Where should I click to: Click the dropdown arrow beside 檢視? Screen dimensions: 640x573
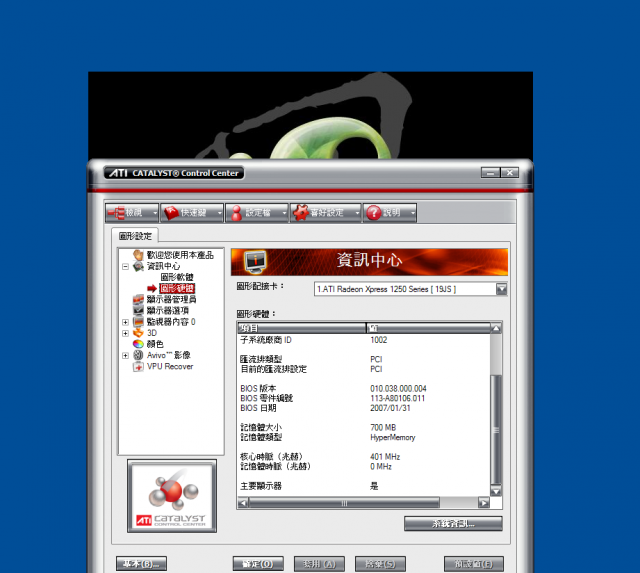tap(155, 213)
